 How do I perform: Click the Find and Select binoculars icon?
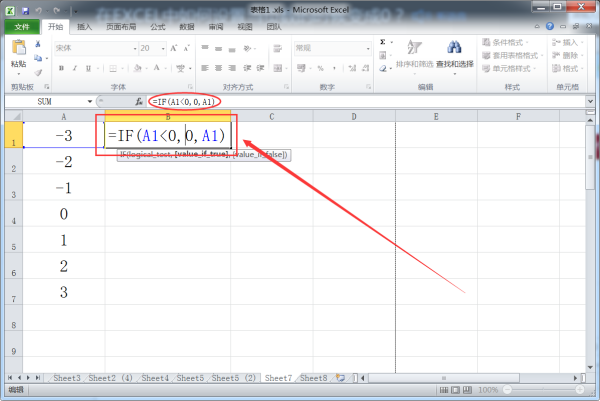(454, 48)
